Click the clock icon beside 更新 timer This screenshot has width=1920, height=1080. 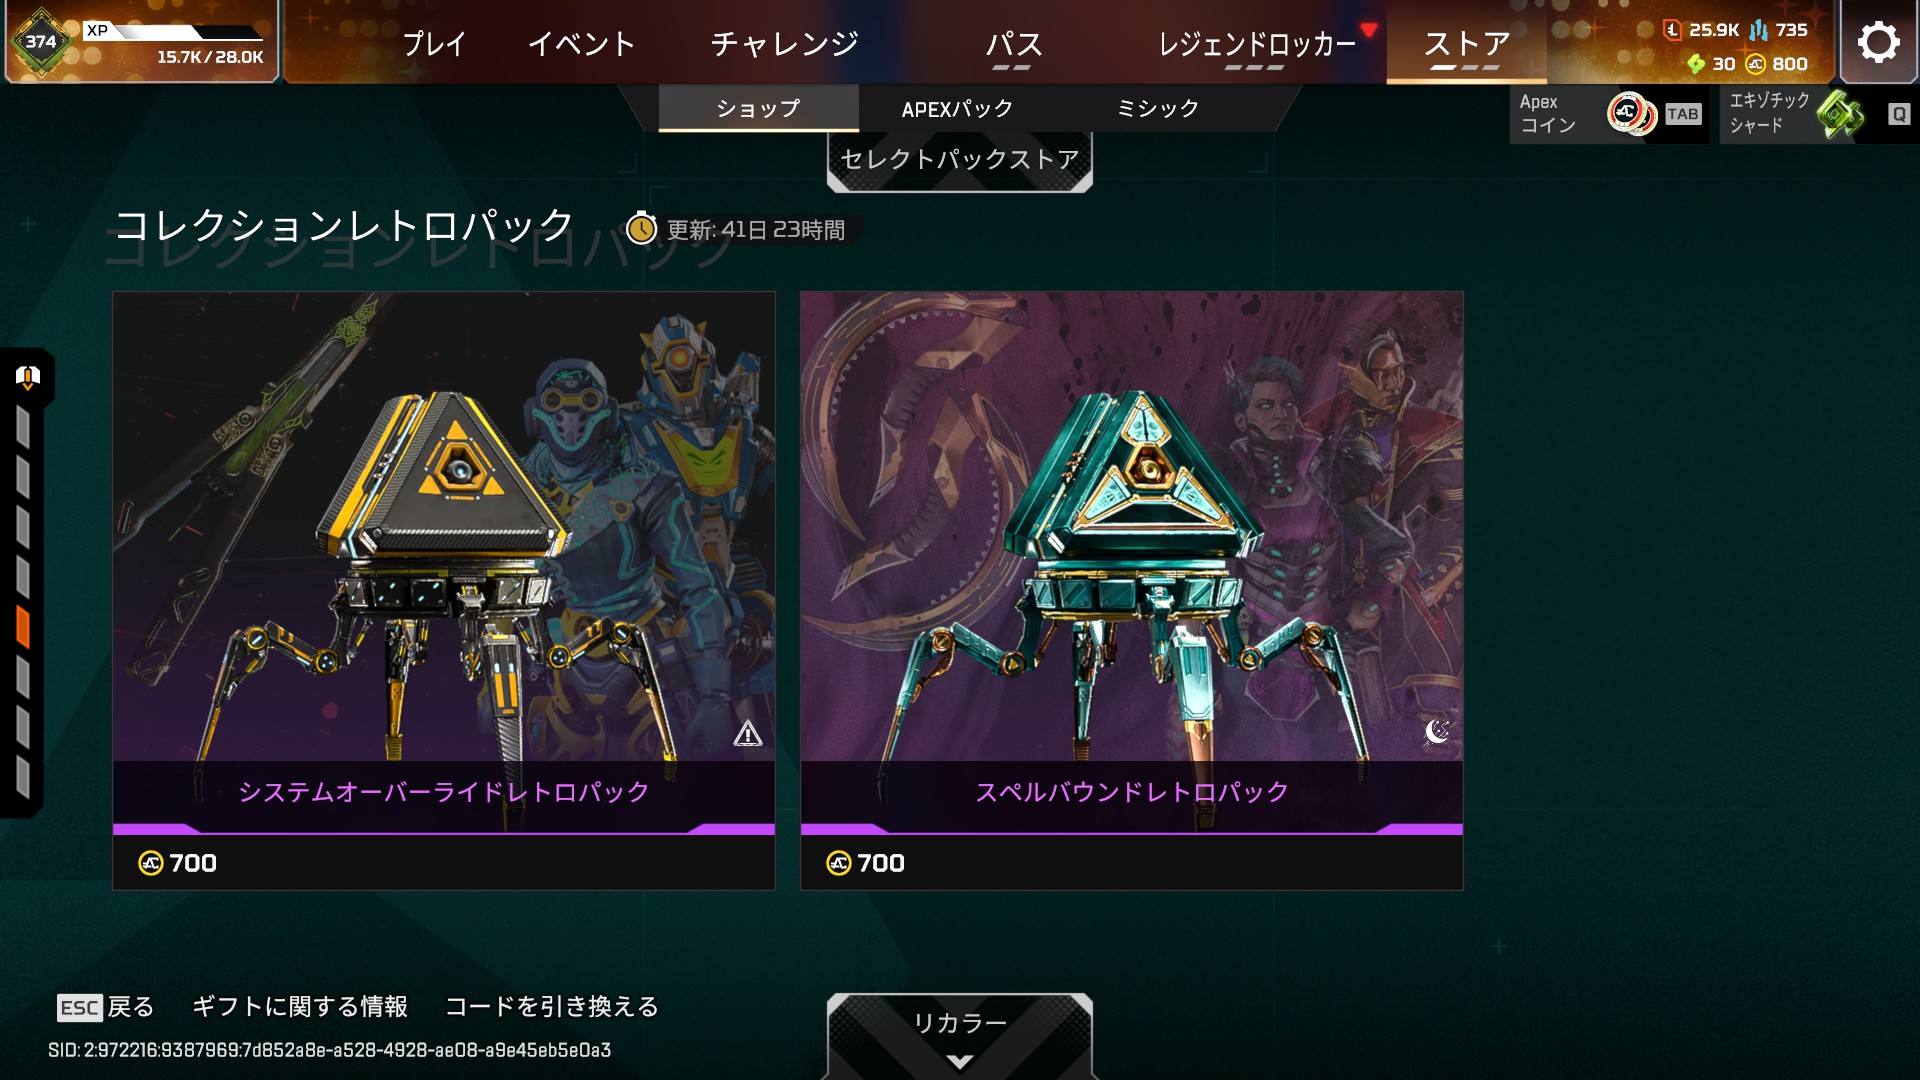point(641,229)
